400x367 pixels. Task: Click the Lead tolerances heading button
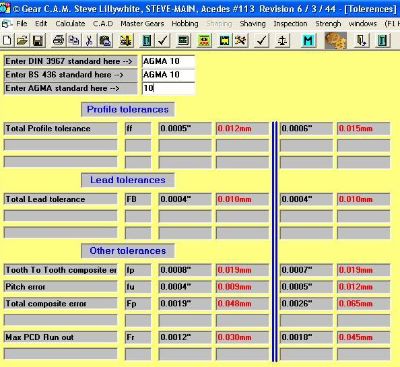(x=128, y=180)
